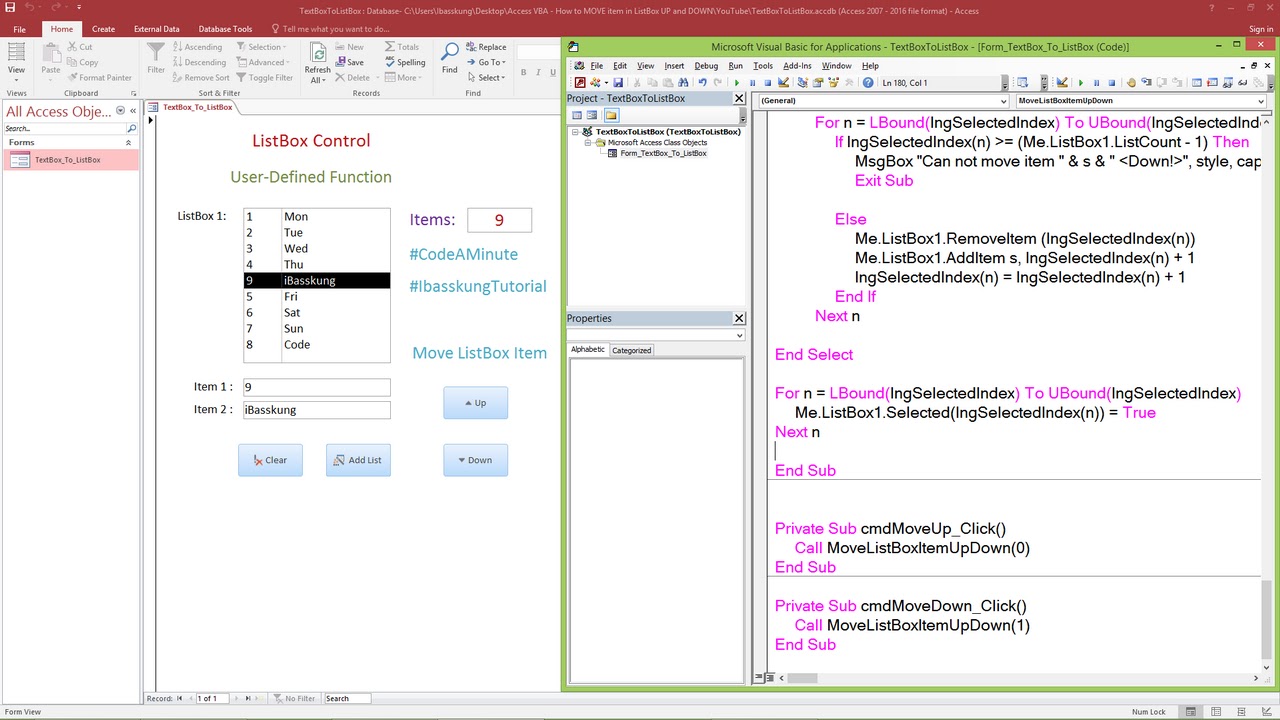This screenshot has height=720, width=1280.
Task: Click Undo in the VBA toolbar
Action: point(703,82)
